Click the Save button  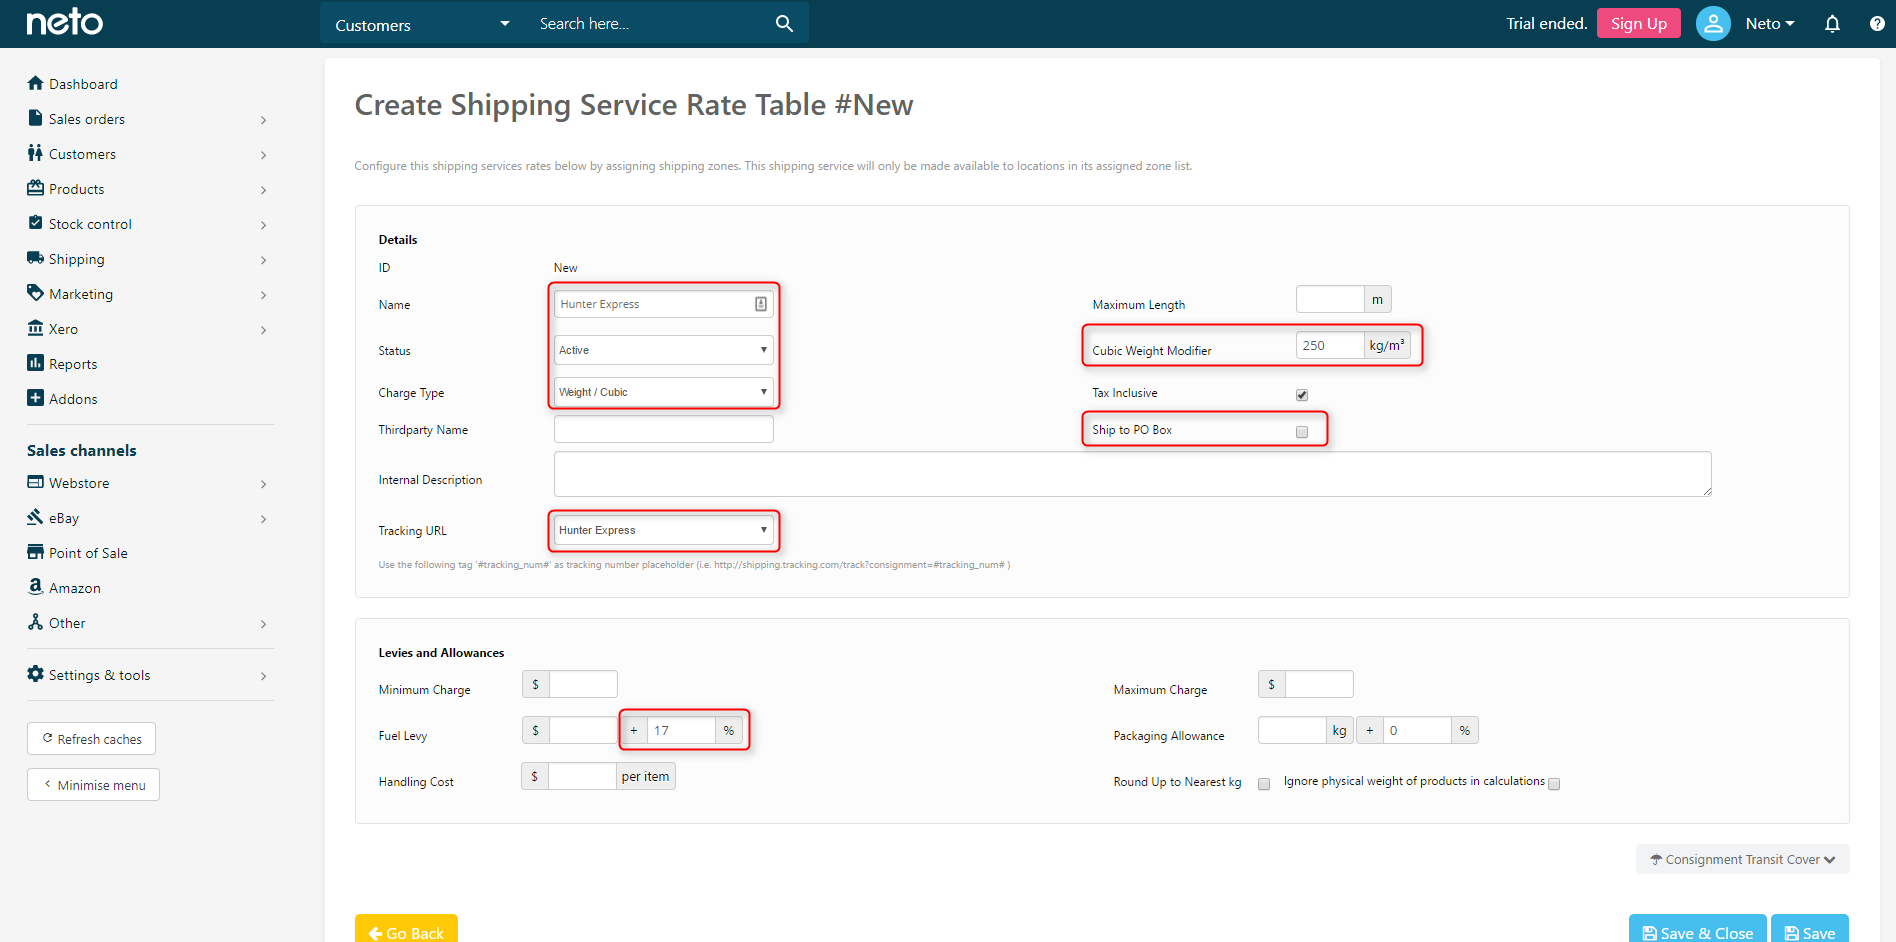click(1810, 930)
